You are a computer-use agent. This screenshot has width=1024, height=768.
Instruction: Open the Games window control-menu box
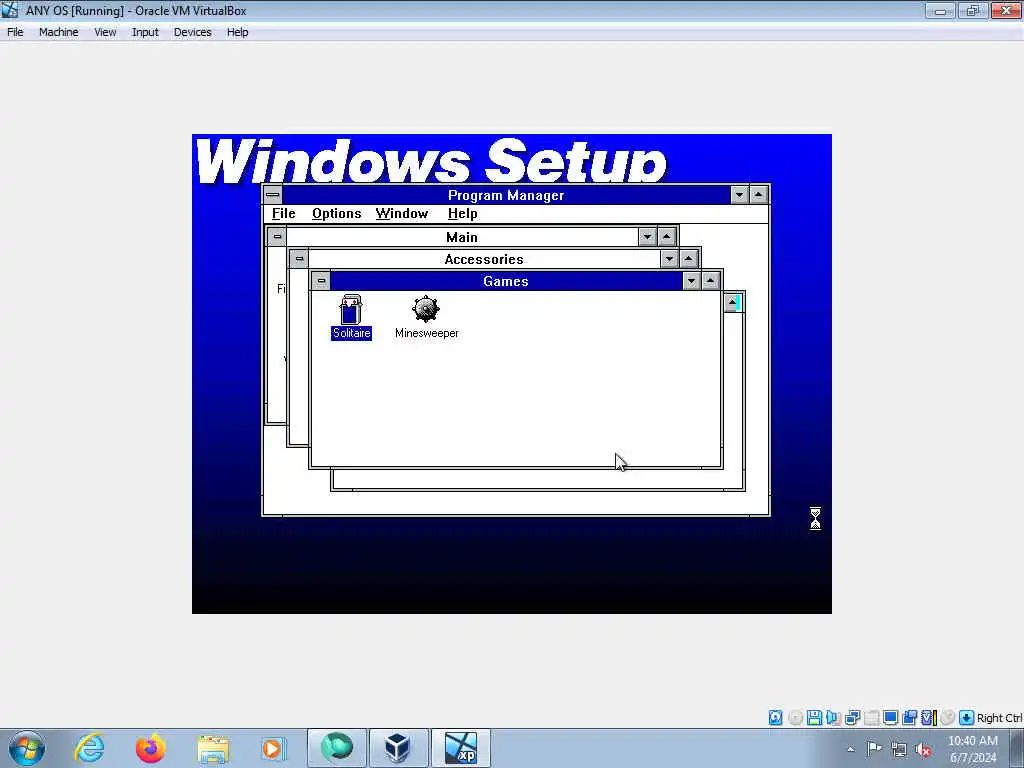coord(321,281)
